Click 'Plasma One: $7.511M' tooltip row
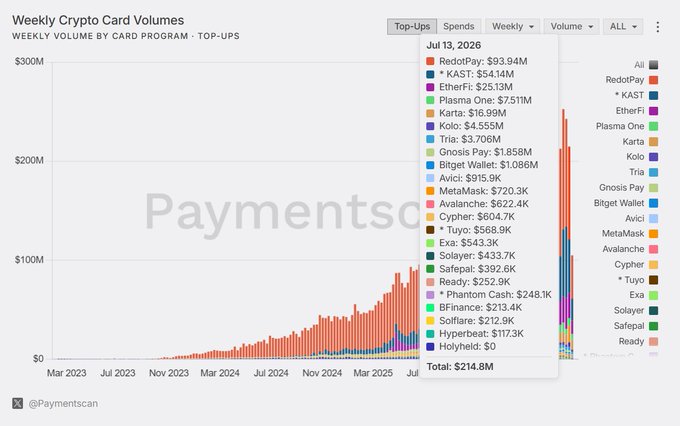 pyautogui.click(x=479, y=100)
